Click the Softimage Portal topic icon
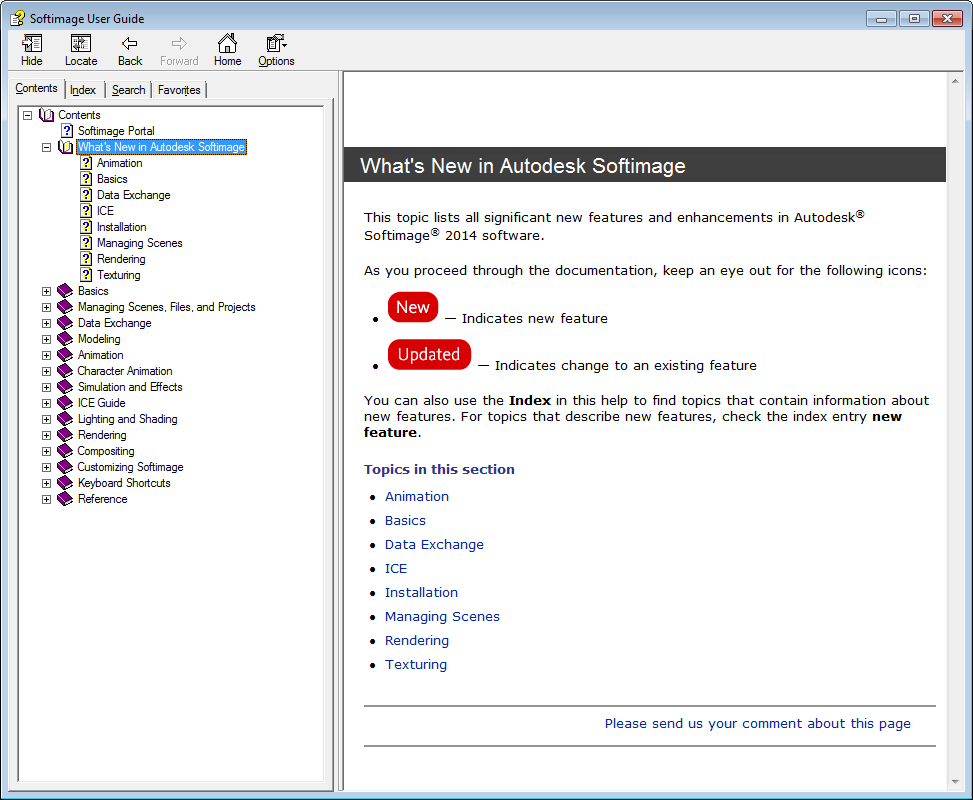Screen dimensions: 973x800 pyautogui.click(x=67, y=131)
